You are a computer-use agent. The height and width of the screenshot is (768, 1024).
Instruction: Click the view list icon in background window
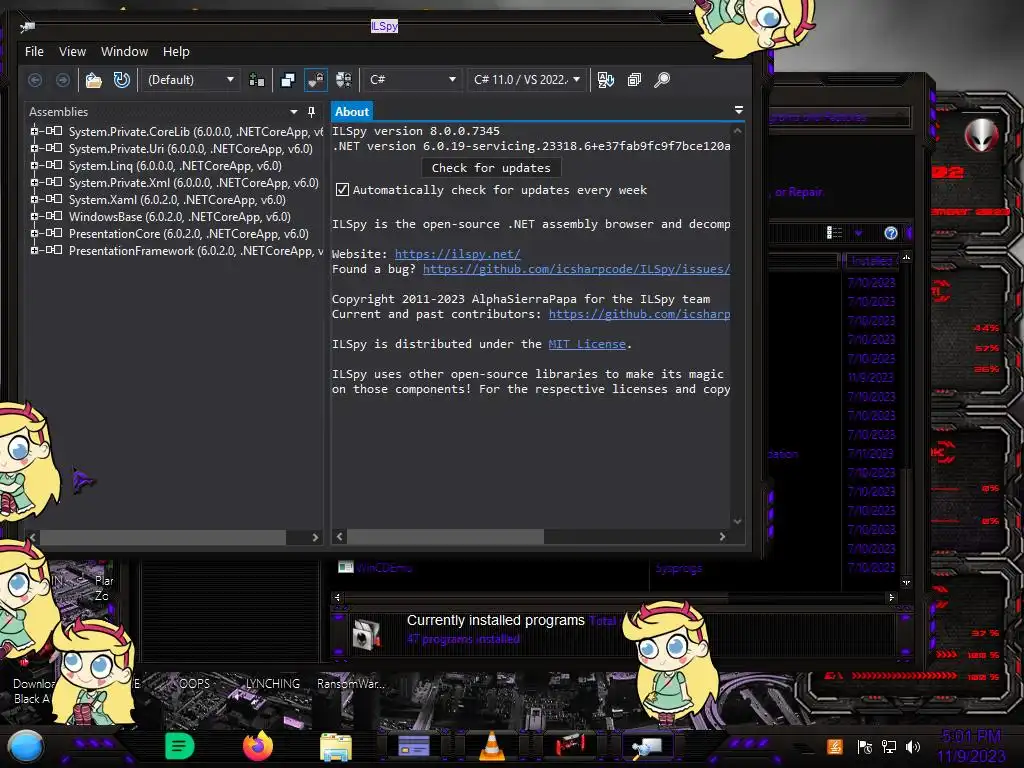[834, 232]
